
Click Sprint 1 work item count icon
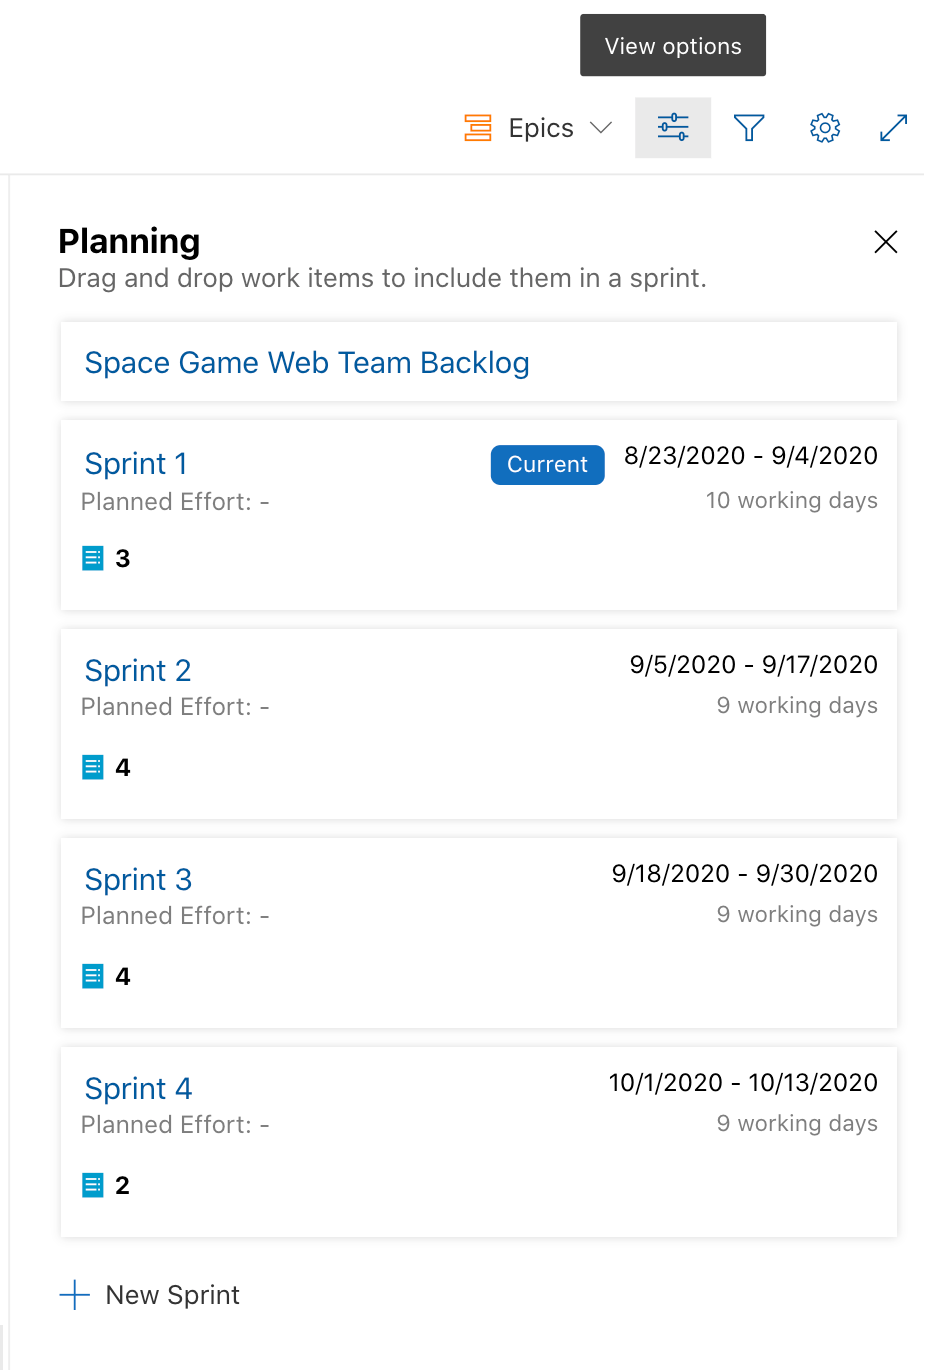point(93,558)
